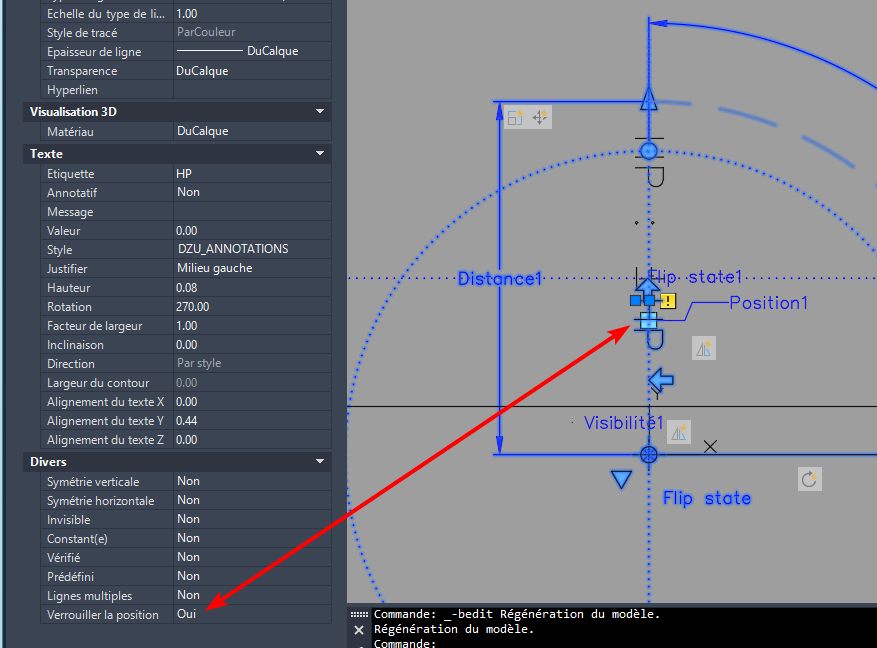Toggle the Symétrie verticale value Non
877x648 pixels.
[x=252, y=481]
